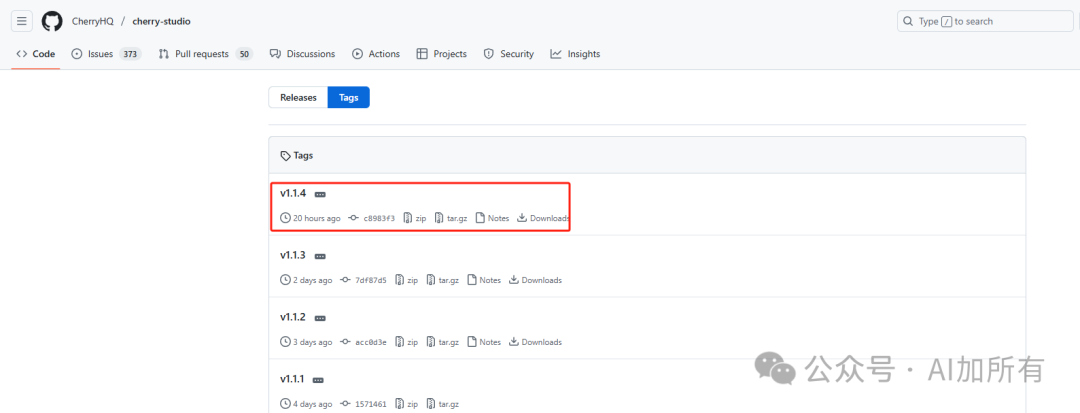
Task: Open the Issues tab
Action: click(106, 54)
